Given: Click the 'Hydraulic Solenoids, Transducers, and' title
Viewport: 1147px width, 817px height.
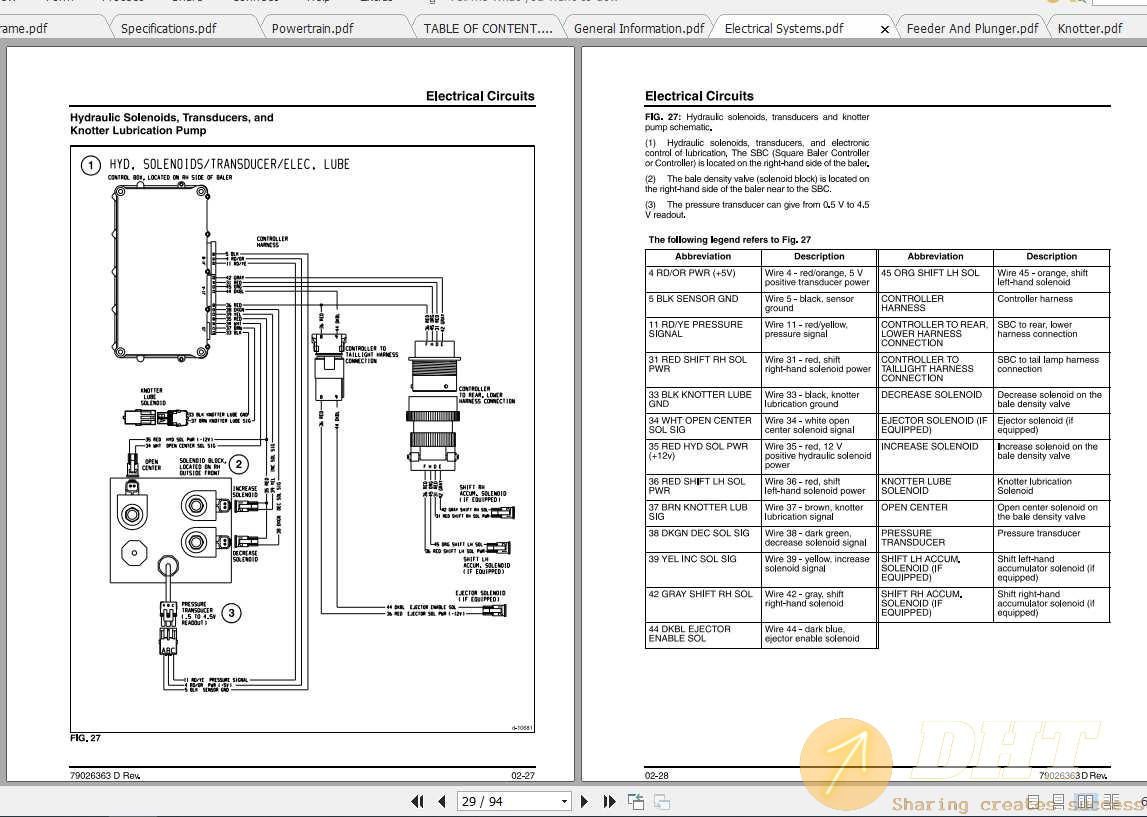Looking at the screenshot, I should [172, 117].
